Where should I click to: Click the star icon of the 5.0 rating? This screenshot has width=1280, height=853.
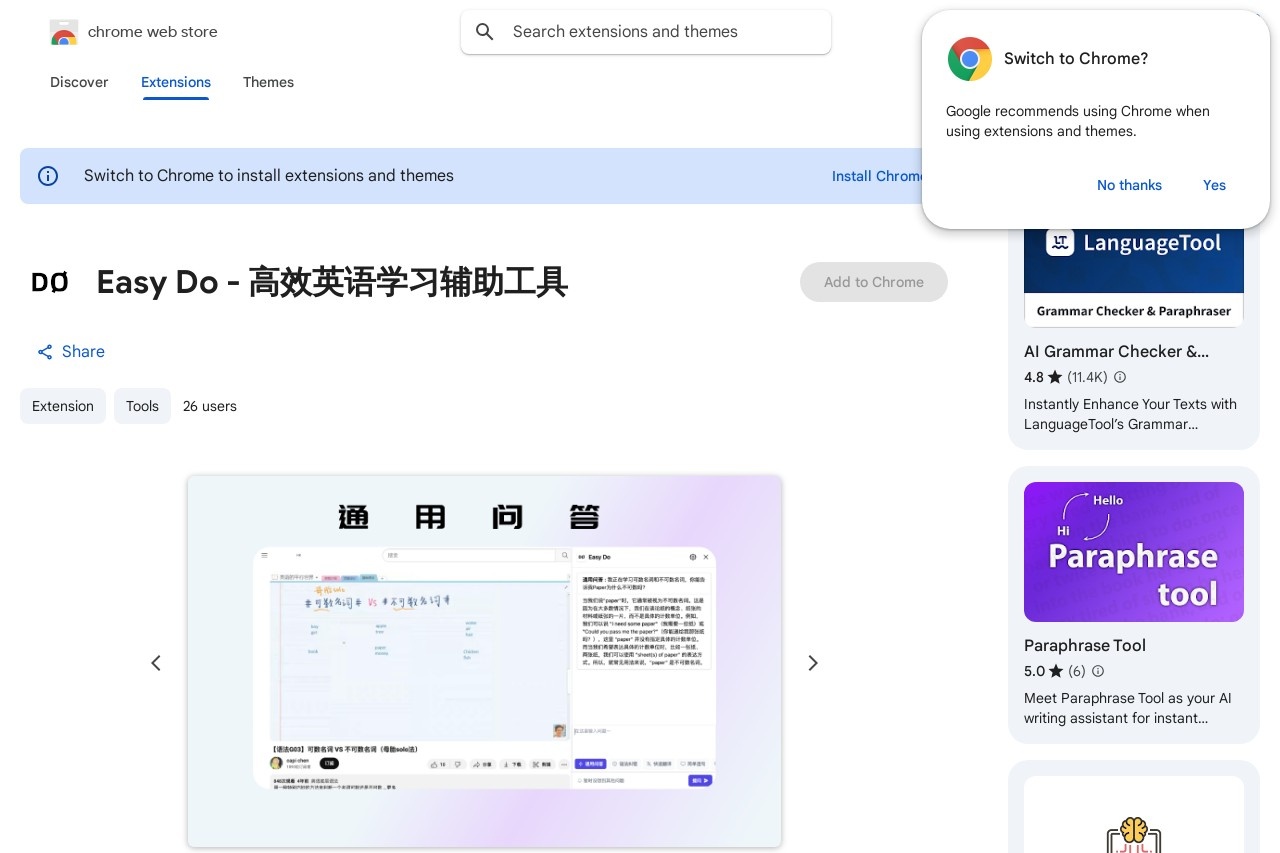click(1056, 671)
